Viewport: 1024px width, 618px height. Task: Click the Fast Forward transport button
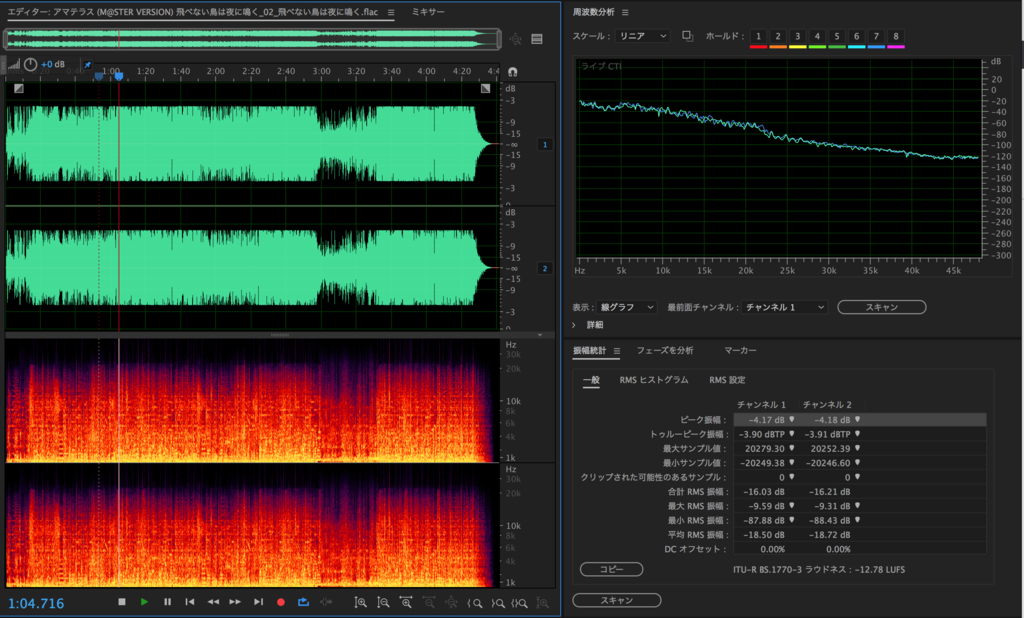coord(235,602)
